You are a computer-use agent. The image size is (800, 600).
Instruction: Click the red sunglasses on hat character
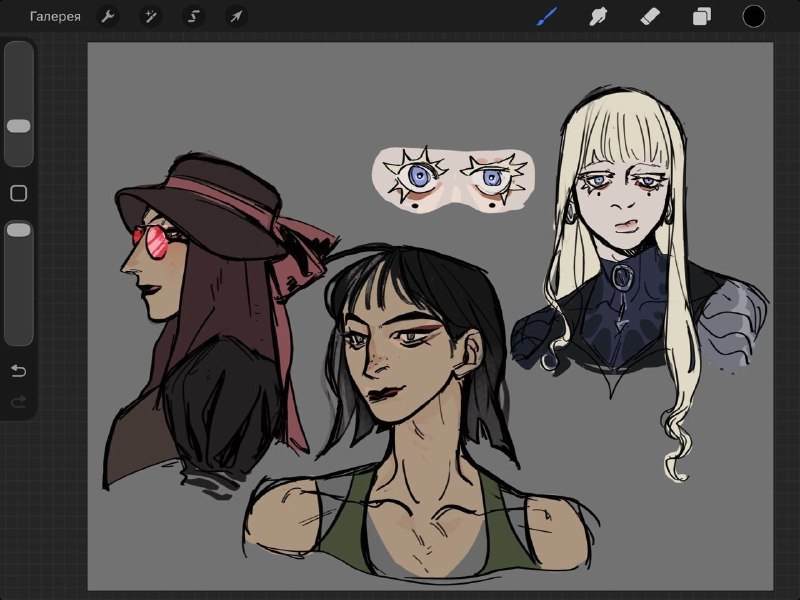click(x=152, y=241)
